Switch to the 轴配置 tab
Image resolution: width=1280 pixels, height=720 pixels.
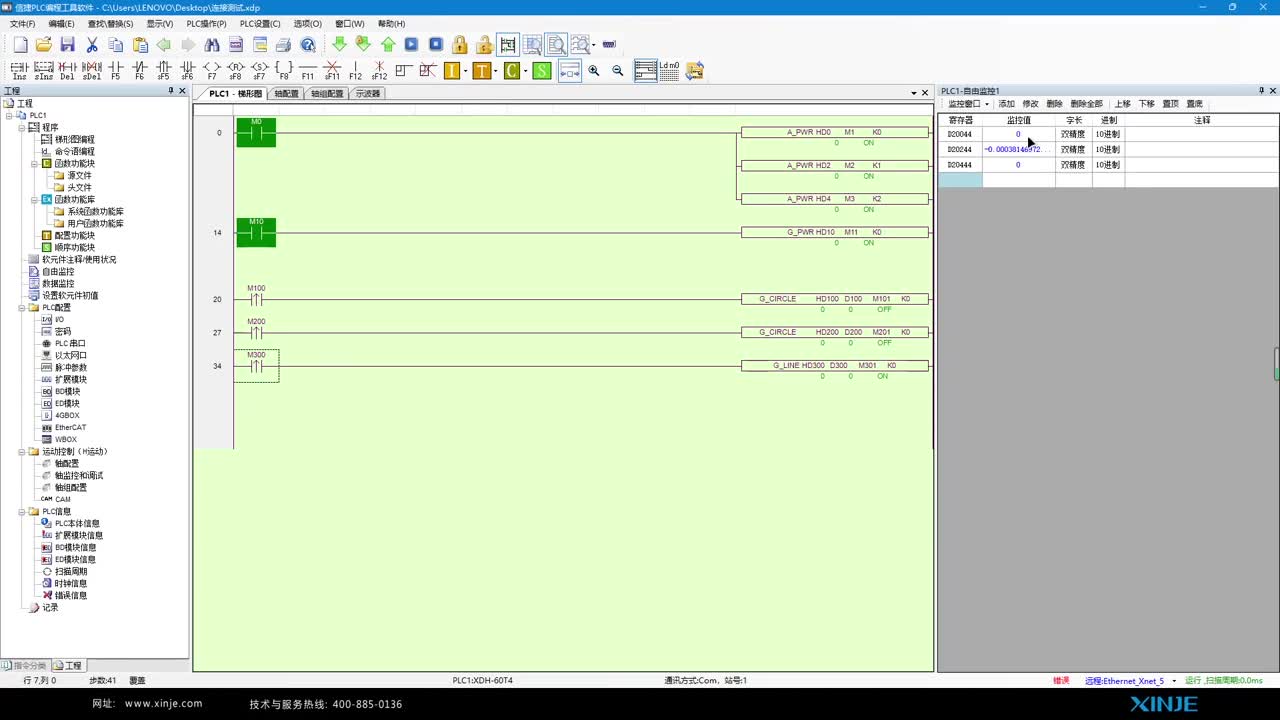pyautogui.click(x=286, y=94)
